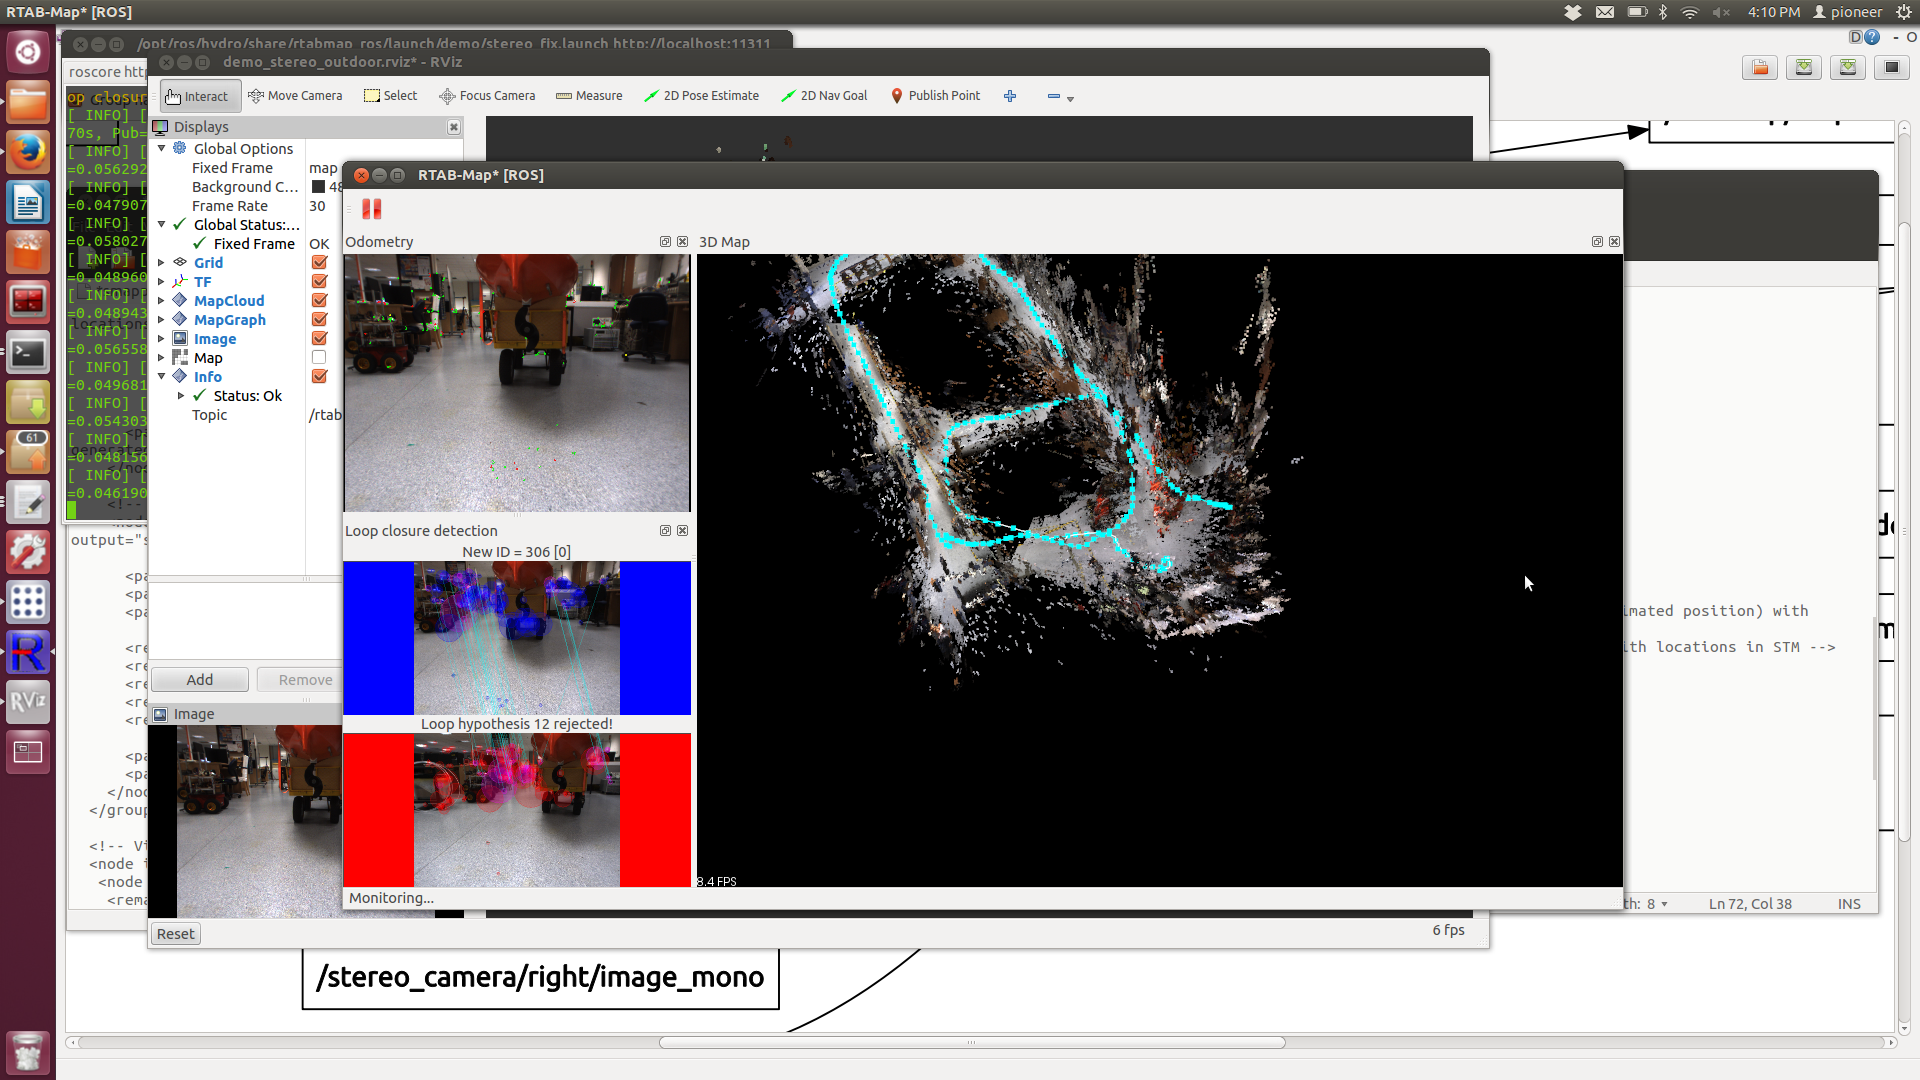
Task: Click the Add display button
Action: [x=200, y=680]
